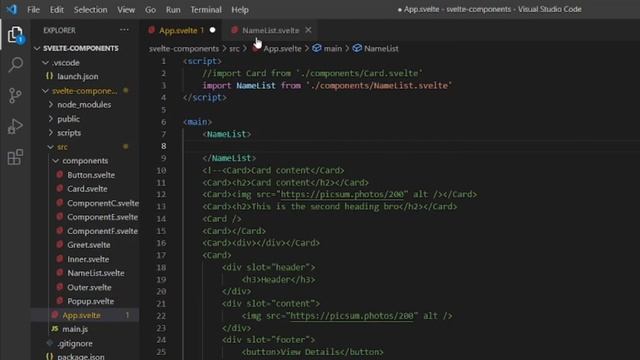640x360 pixels.
Task: Open the Selection menu
Action: click(90, 9)
